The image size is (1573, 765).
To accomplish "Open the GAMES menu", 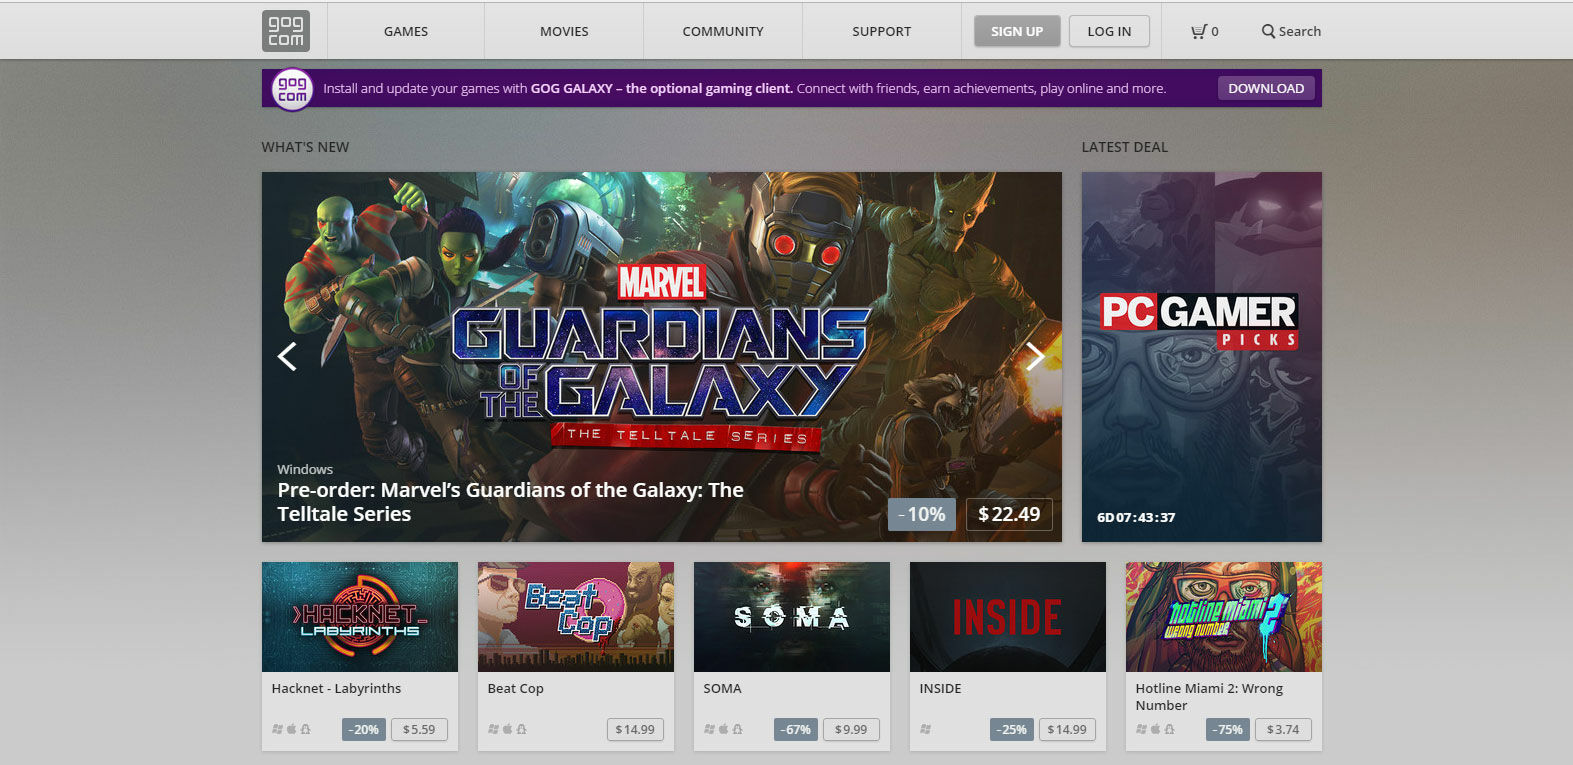I will 406,31.
